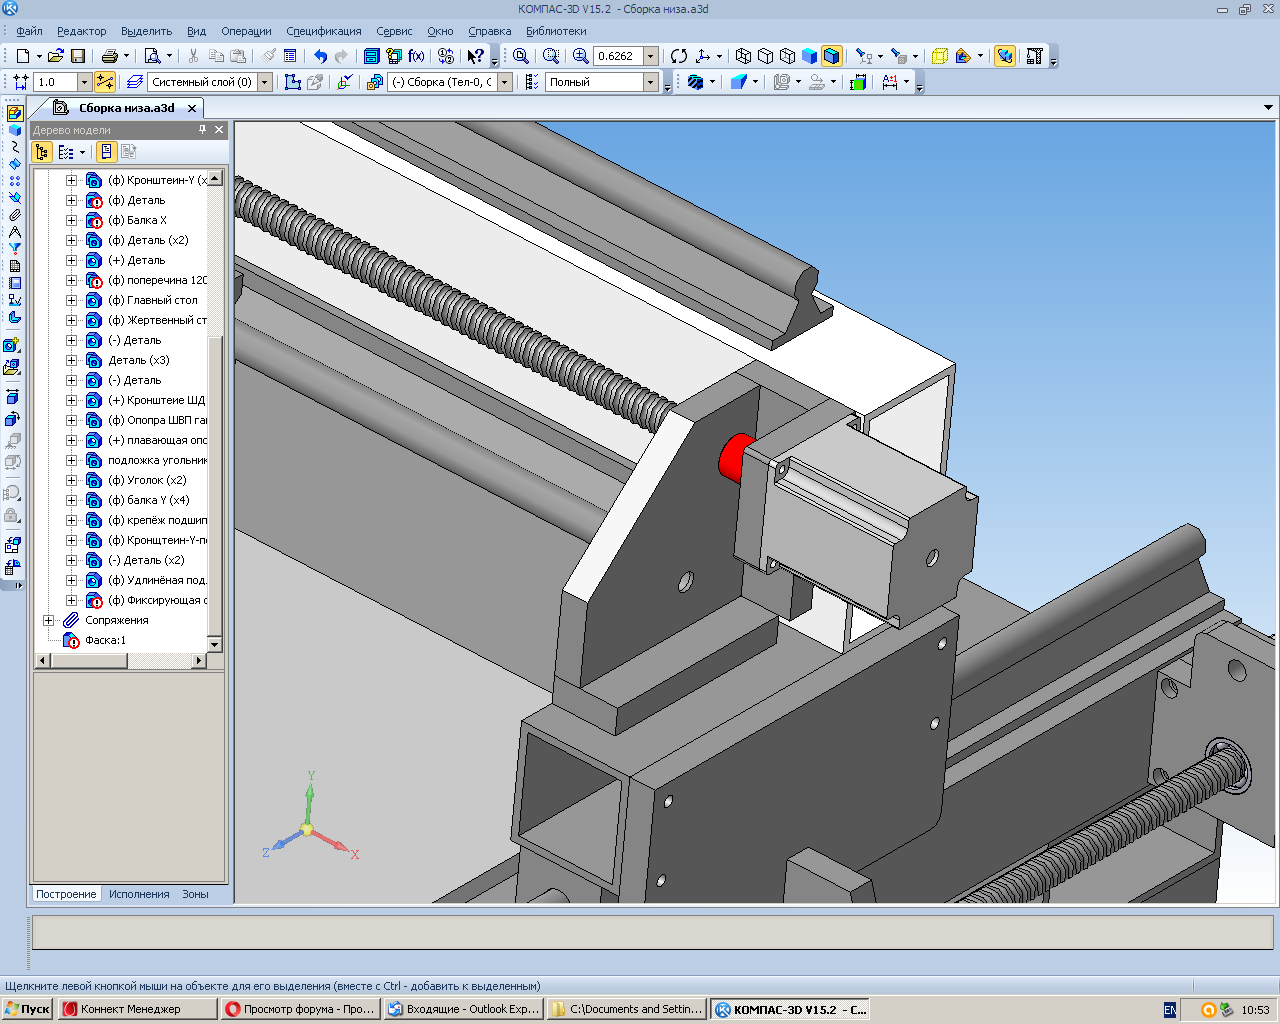Image resolution: width=1280 pixels, height=1024 pixels.
Task: Expand the (ф) Главный стол component
Action: coord(71,300)
